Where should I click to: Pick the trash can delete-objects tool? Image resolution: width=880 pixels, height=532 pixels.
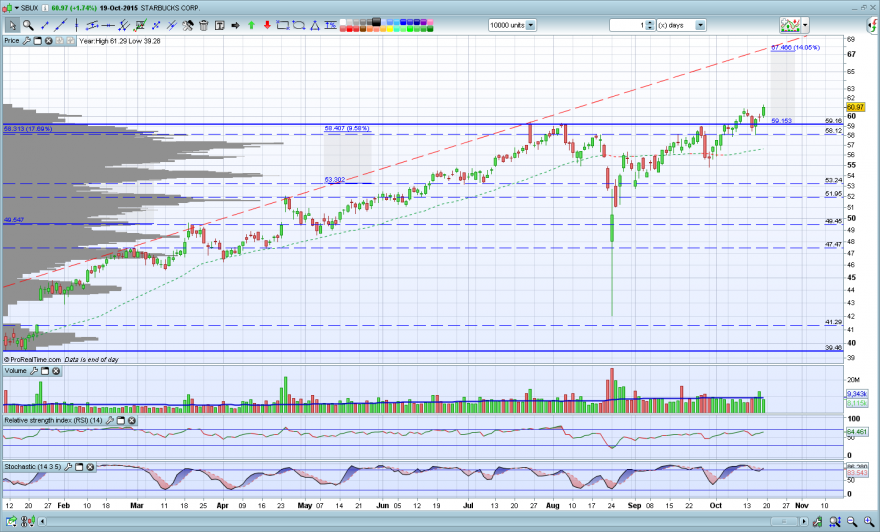click(204, 25)
